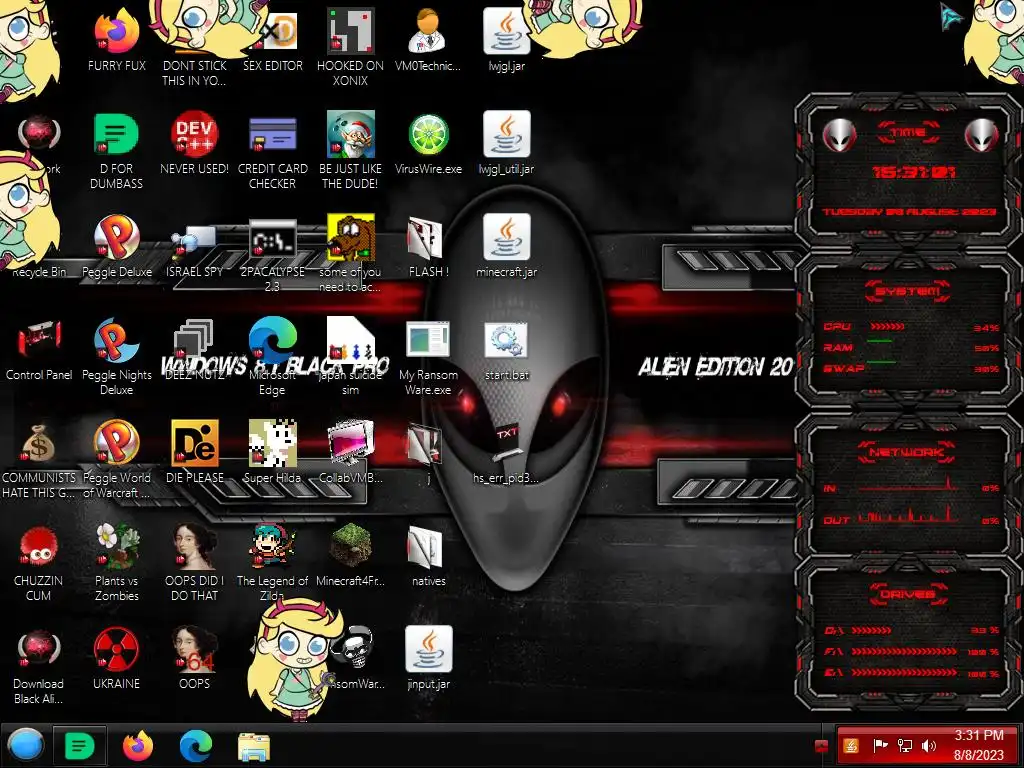1024x768 pixels.
Task: Open DEEZ NUTZ stacked windows icon
Action: click(195, 340)
